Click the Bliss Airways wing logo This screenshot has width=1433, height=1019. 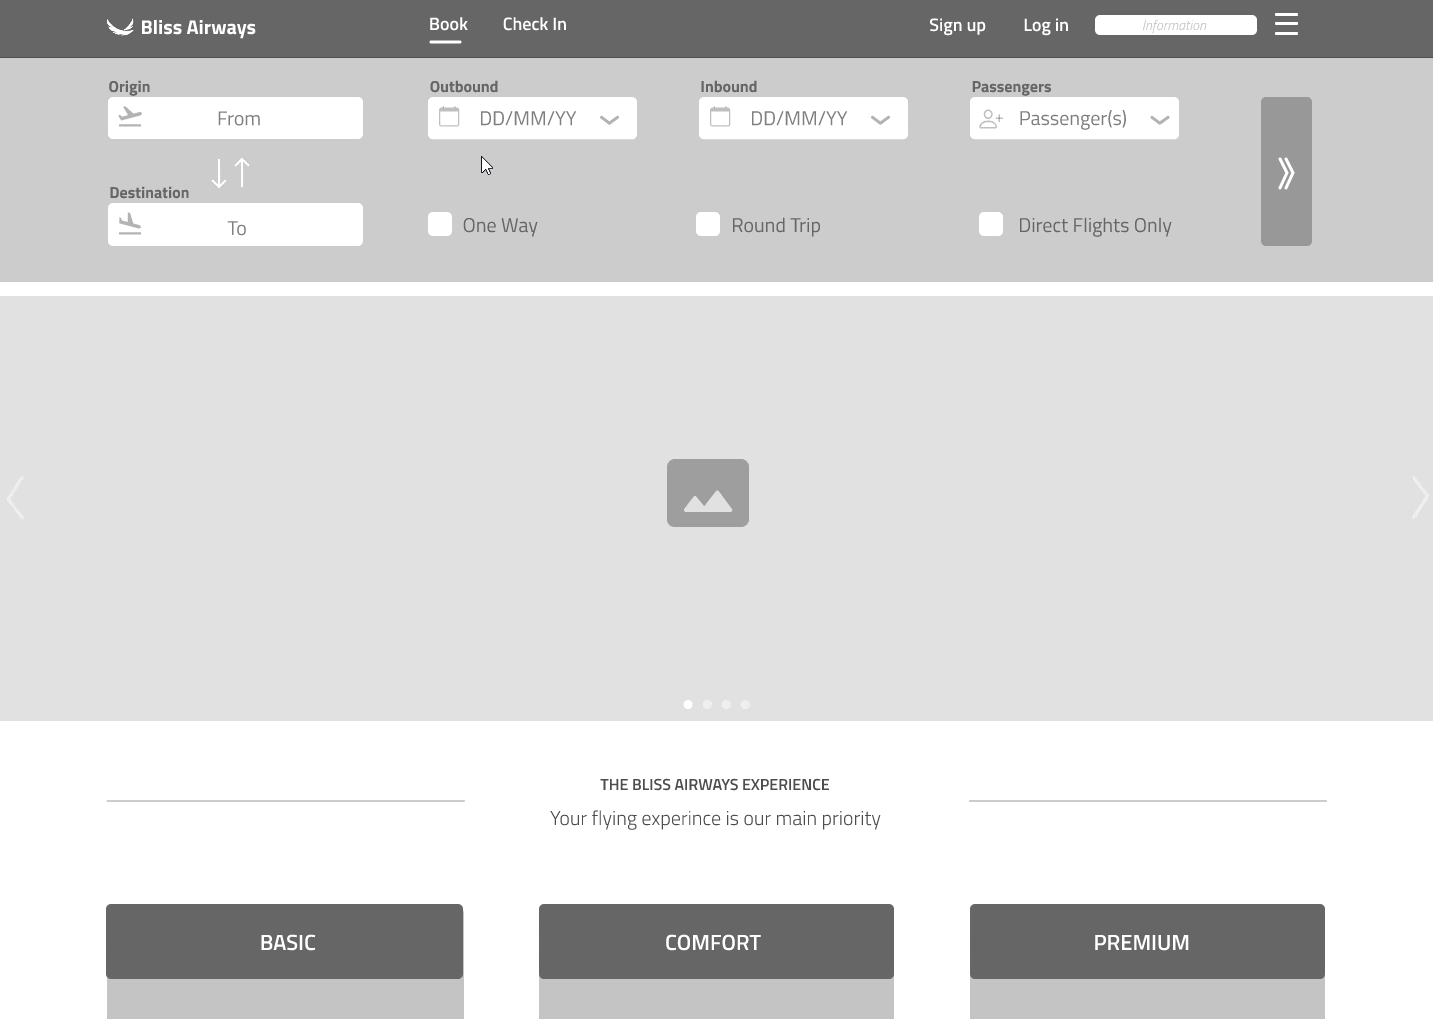(120, 27)
